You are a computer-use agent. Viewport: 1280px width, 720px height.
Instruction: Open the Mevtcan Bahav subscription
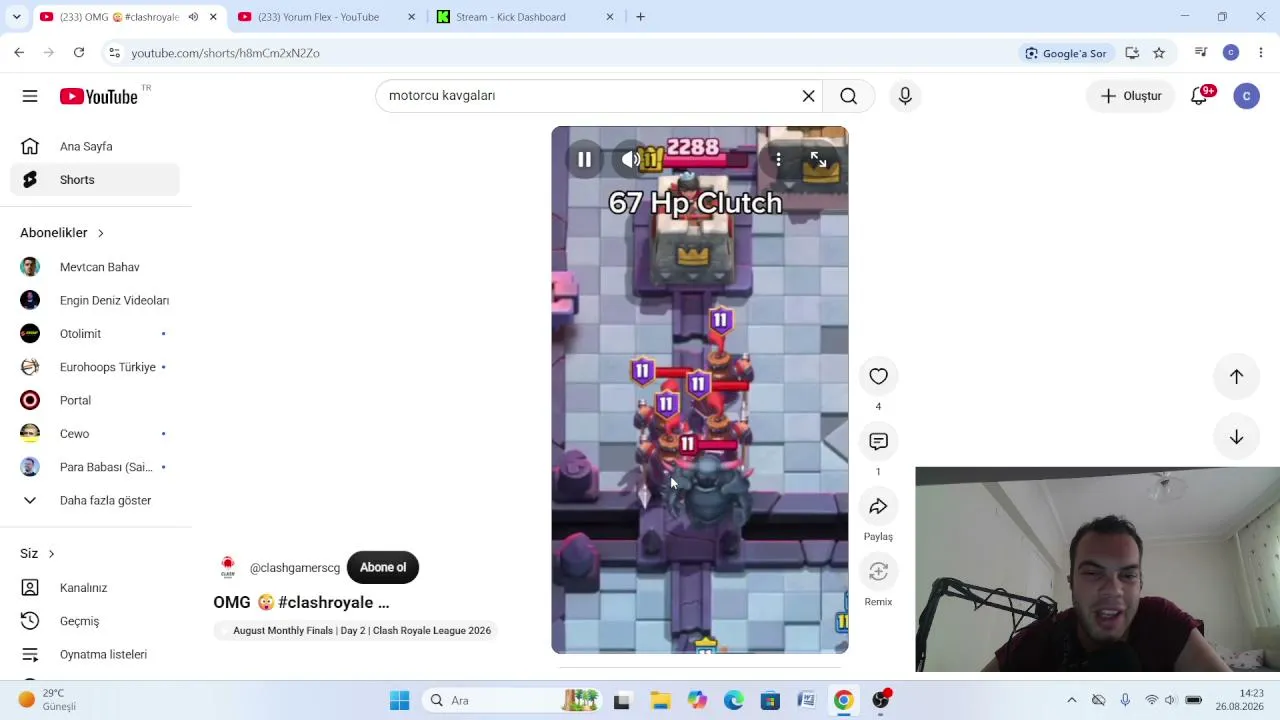point(96,267)
